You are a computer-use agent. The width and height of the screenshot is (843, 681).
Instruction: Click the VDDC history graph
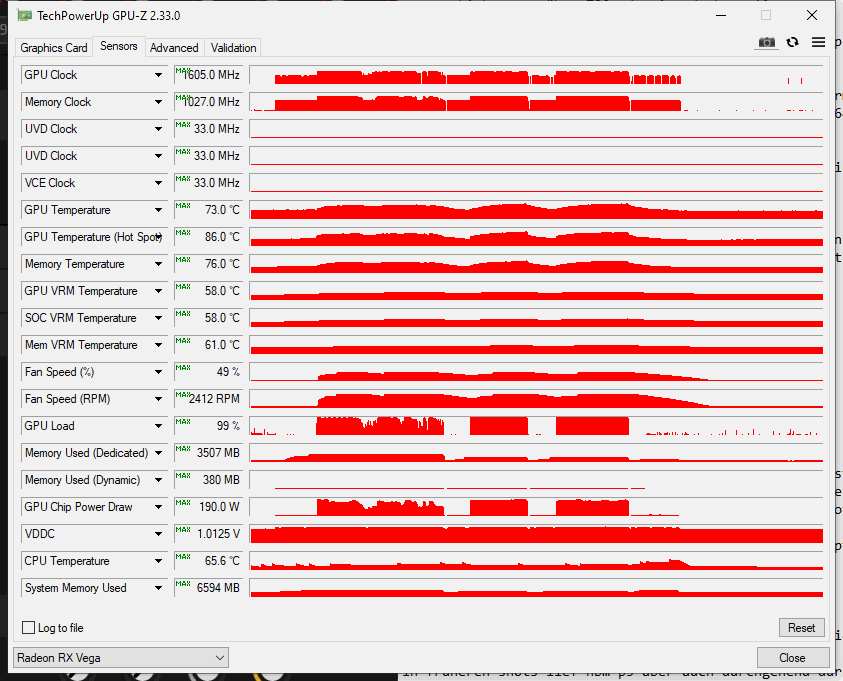[537, 534]
